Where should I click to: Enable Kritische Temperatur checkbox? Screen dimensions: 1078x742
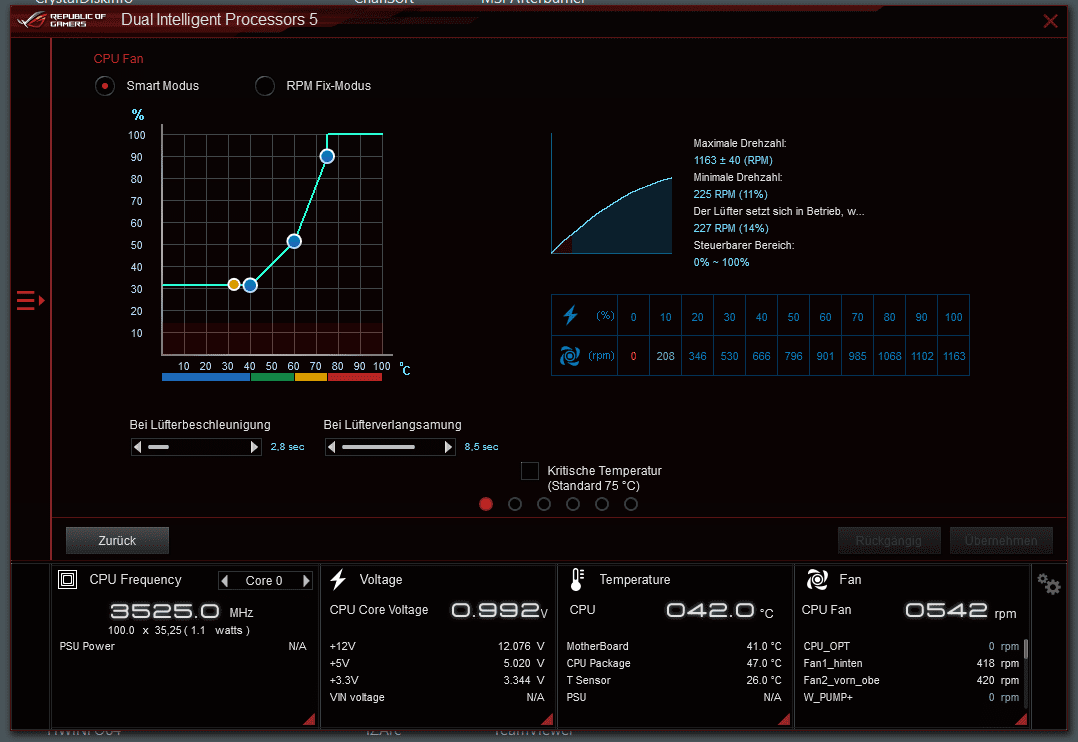click(529, 470)
